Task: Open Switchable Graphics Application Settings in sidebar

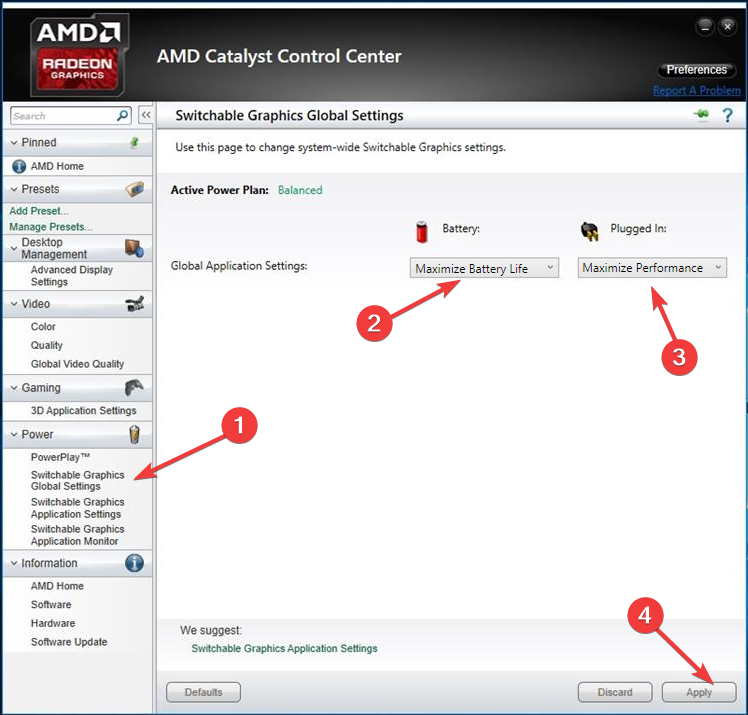Action: click(x=77, y=508)
